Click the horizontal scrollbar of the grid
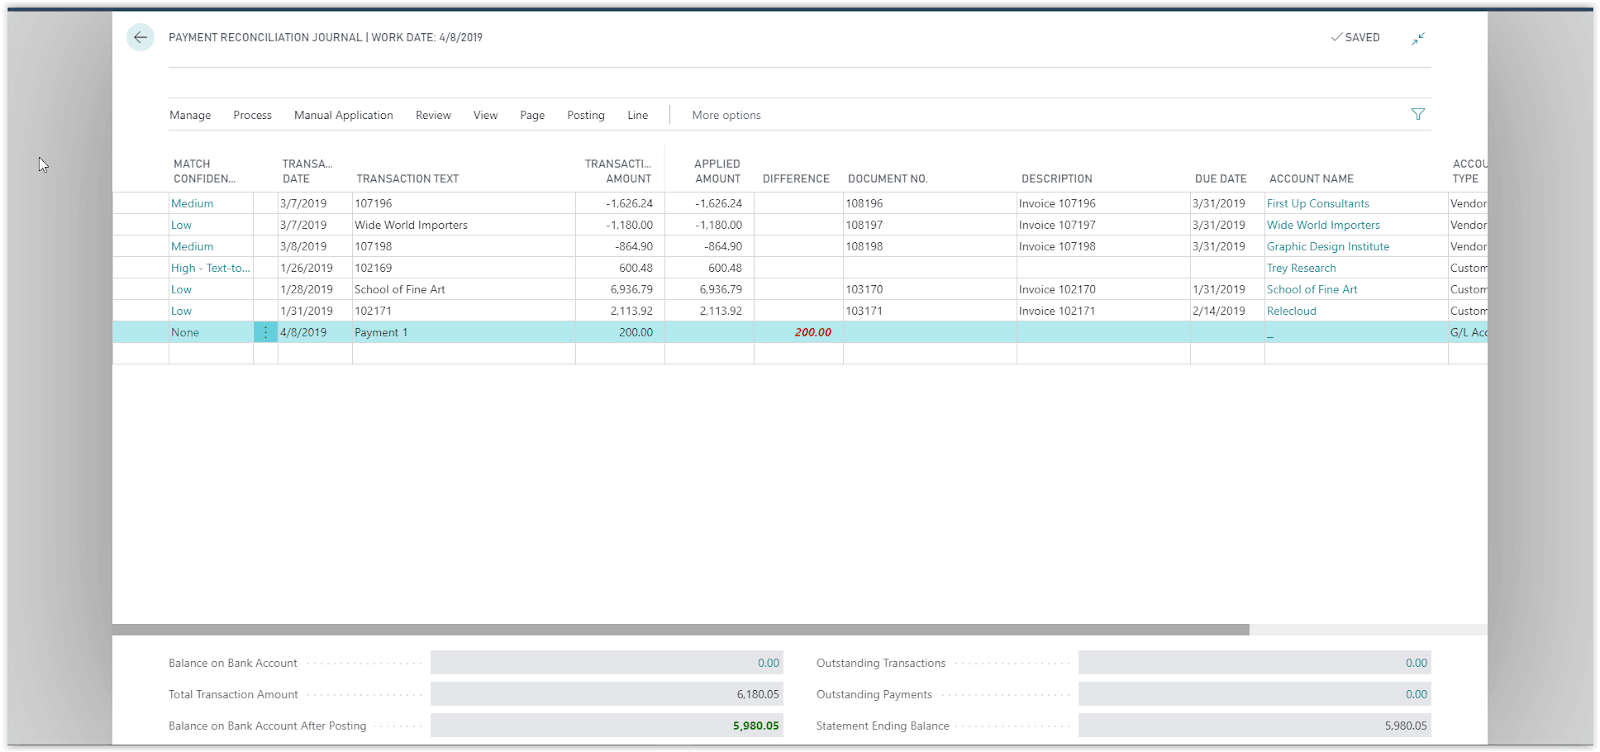 click(x=681, y=630)
